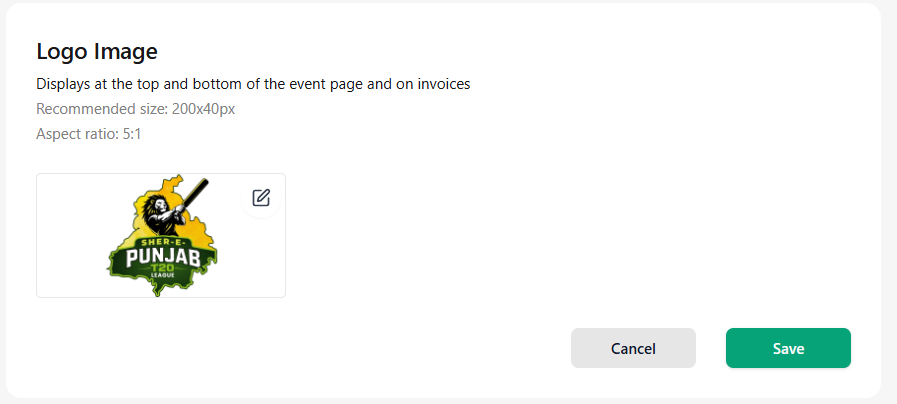Click the T20 LEAGUE text in the logo

point(163,271)
